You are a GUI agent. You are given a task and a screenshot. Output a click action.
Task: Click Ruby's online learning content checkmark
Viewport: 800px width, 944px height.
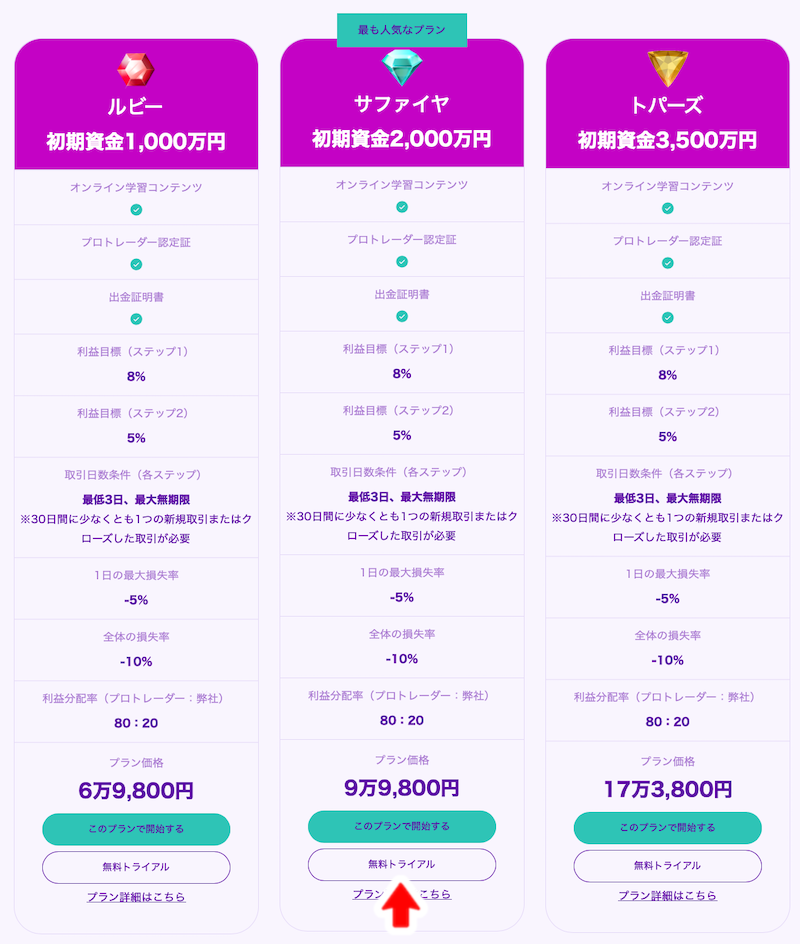(136, 210)
